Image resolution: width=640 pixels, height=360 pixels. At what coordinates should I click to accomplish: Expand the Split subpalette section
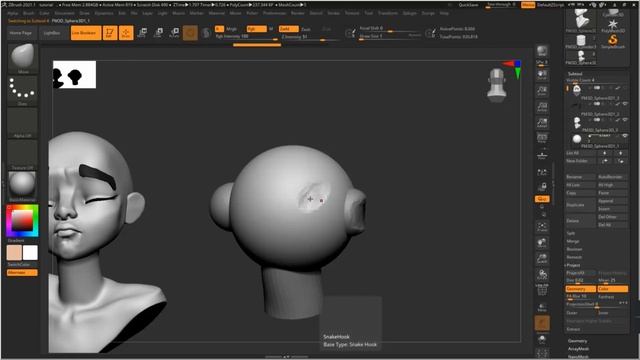click(571, 233)
